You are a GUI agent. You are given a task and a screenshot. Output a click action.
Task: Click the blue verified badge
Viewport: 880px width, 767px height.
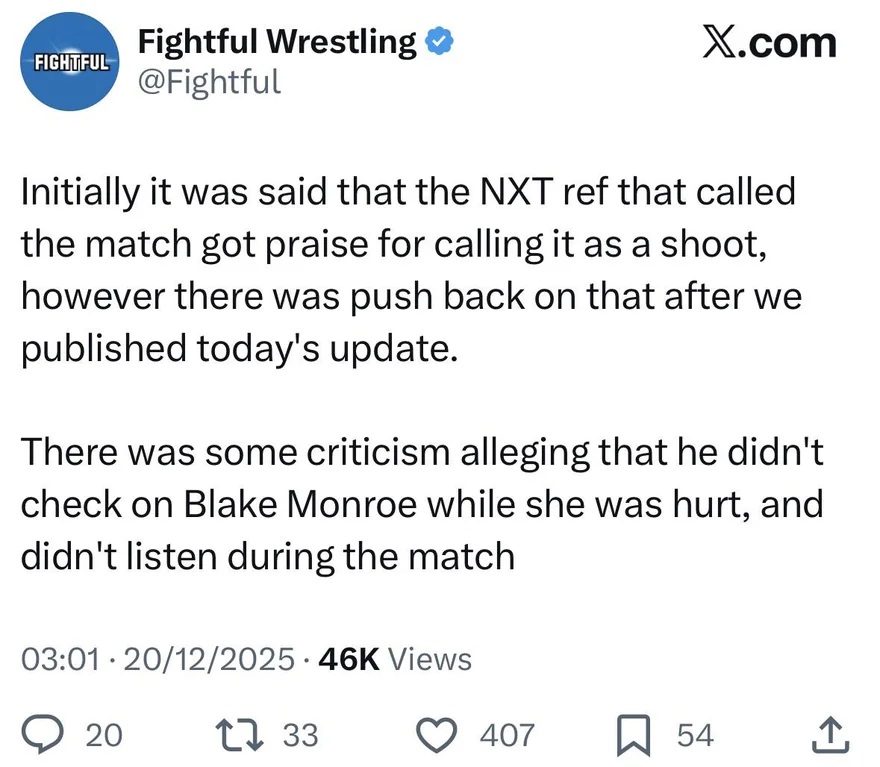tap(439, 42)
